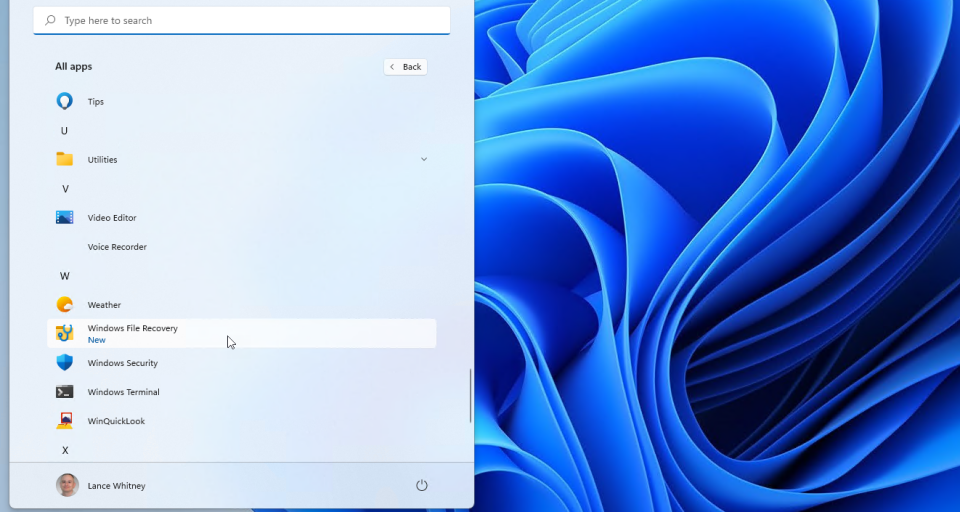Click the 'Type here to search' field
The height and width of the screenshot is (512, 960).
(242, 20)
